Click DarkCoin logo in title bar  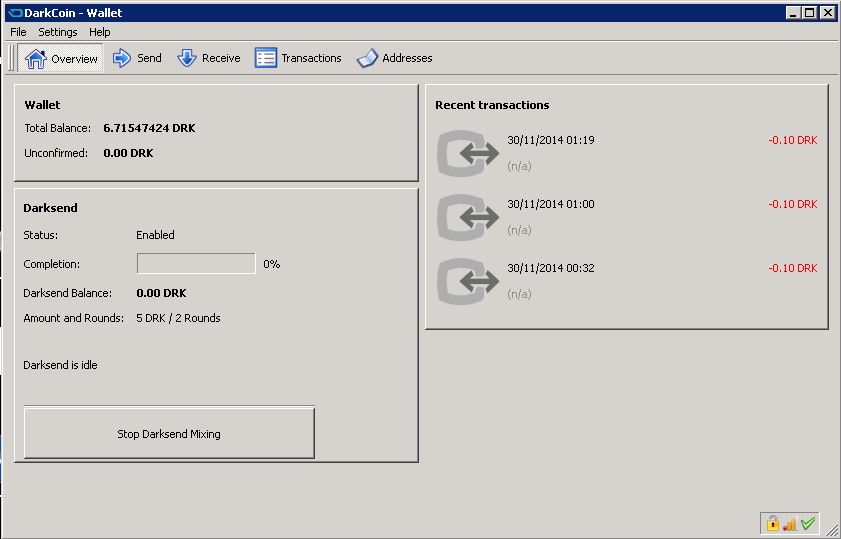click(15, 13)
